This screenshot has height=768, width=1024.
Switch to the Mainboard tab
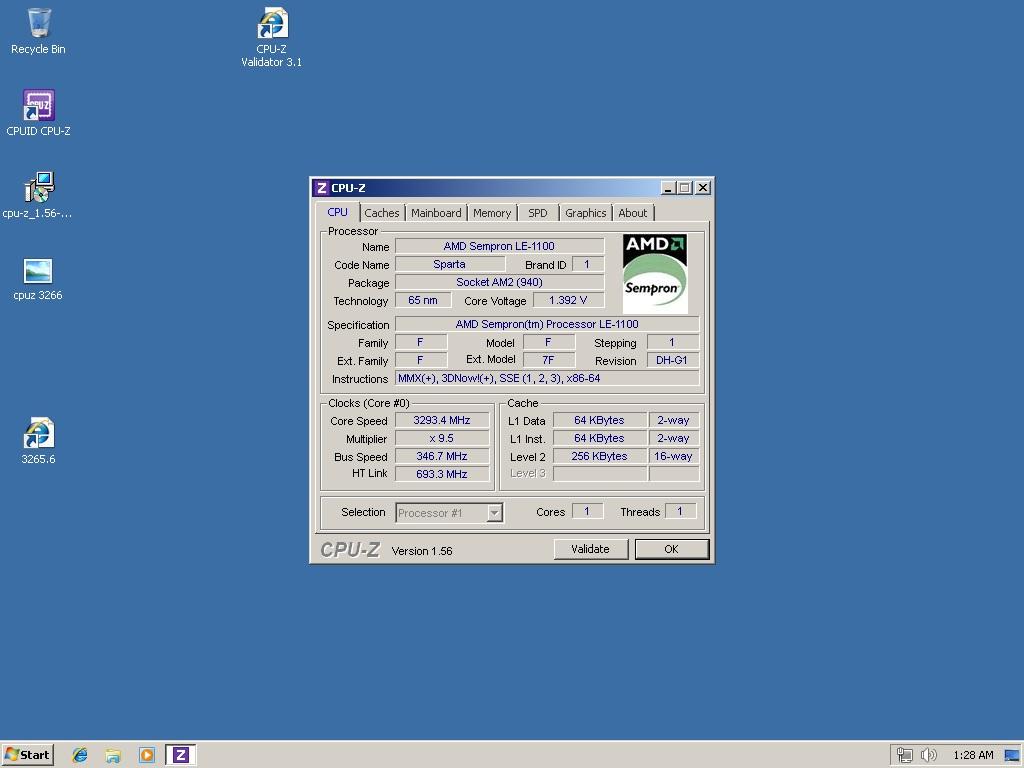(436, 213)
